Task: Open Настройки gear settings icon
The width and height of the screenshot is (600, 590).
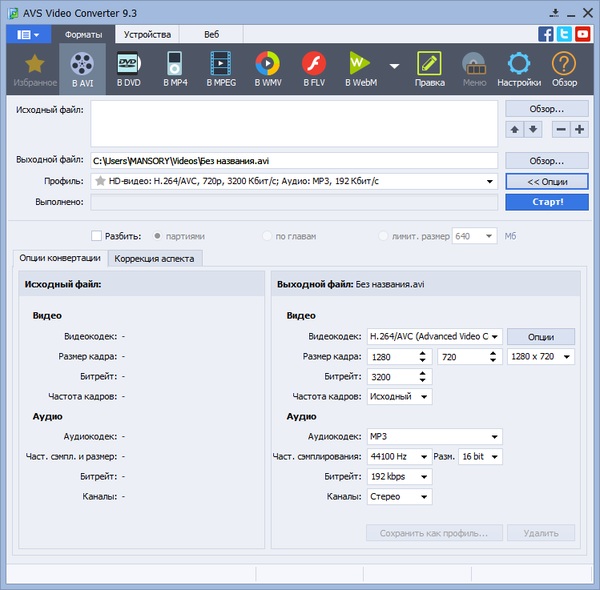Action: coord(518,68)
